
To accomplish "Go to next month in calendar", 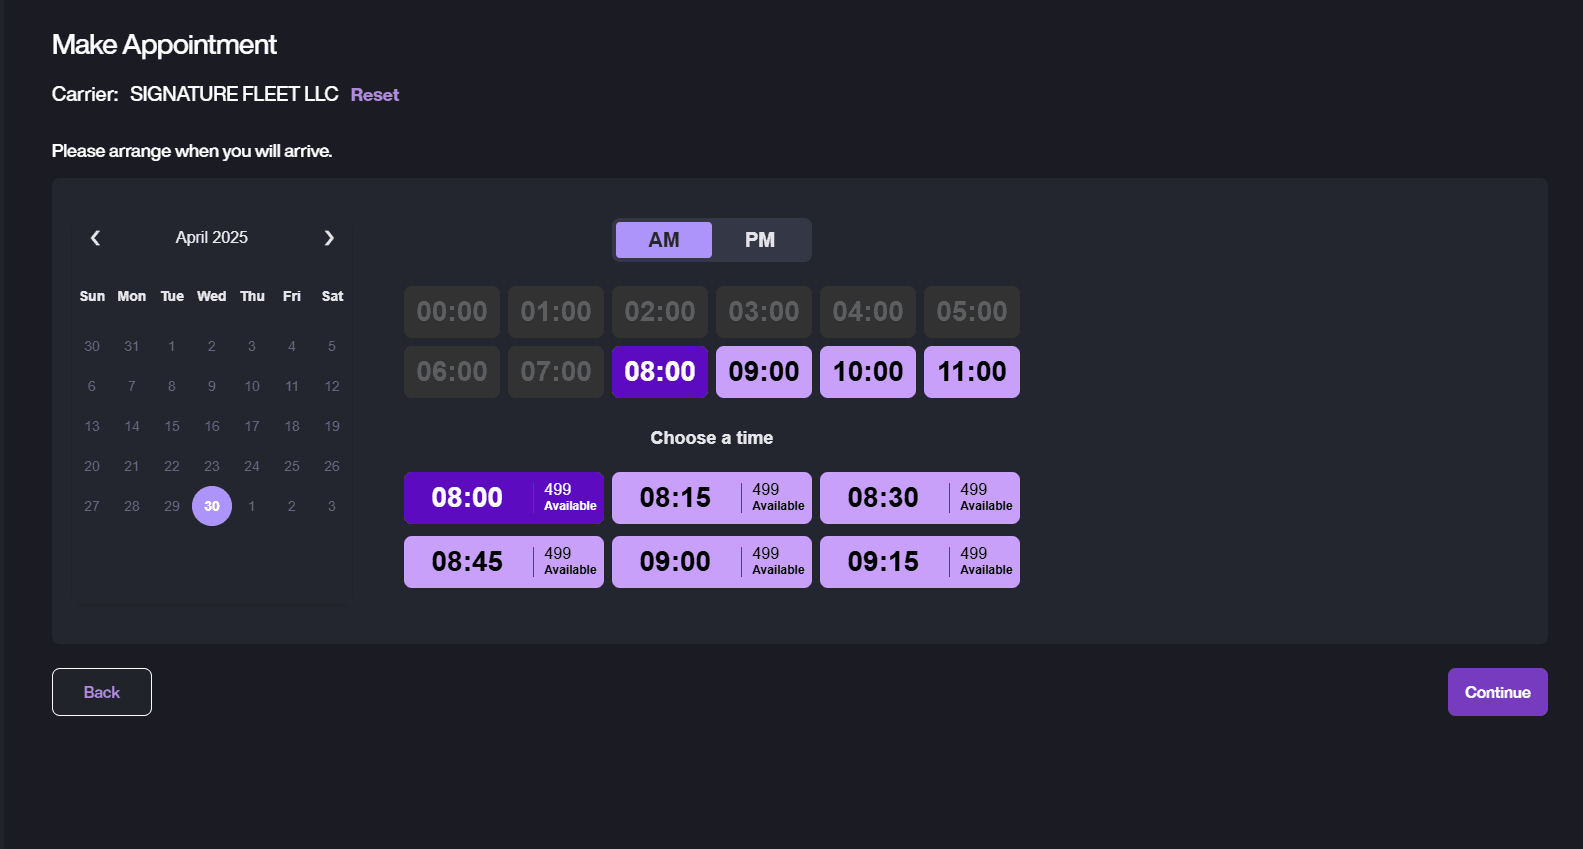I will (x=329, y=238).
